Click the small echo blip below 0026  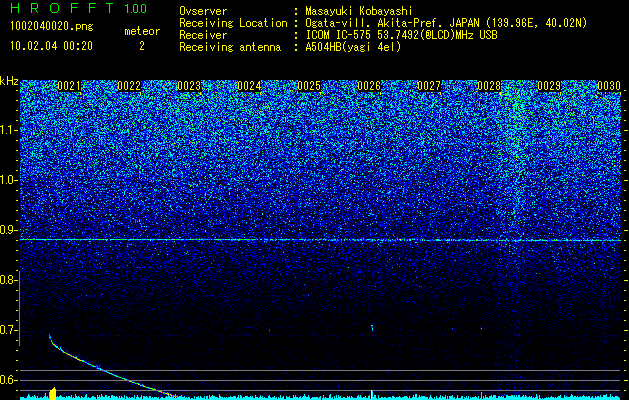tap(372, 328)
